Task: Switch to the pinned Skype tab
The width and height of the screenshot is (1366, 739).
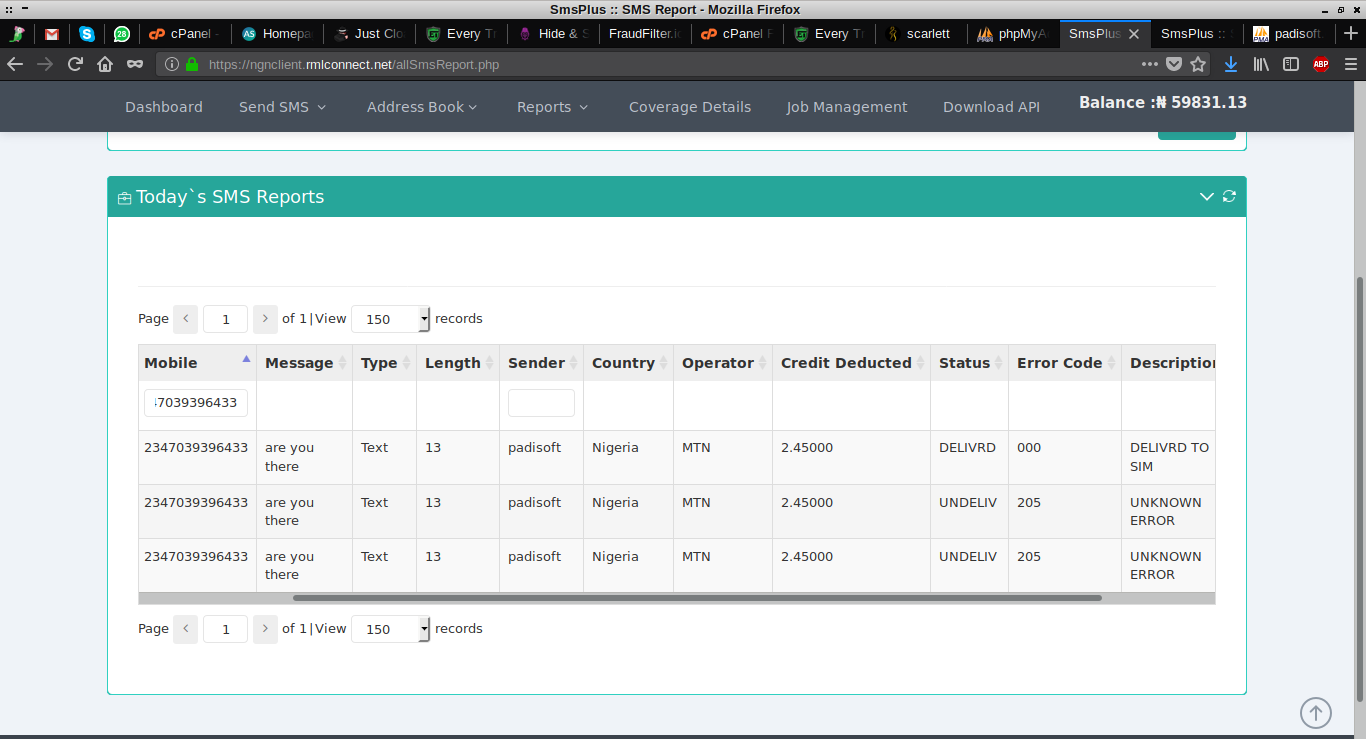Action: pos(87,33)
